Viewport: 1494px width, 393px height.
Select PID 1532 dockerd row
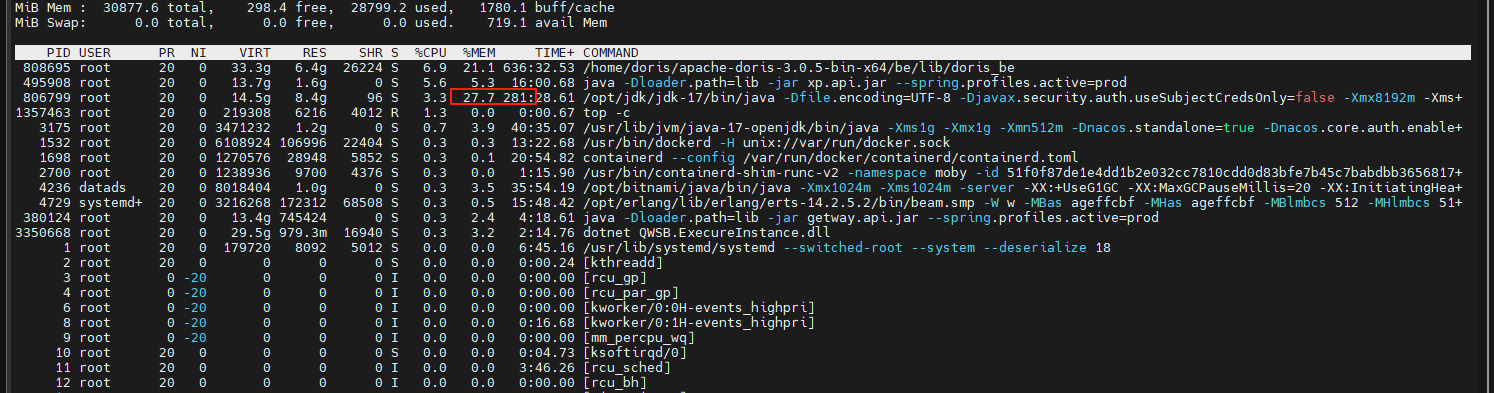[x=743, y=142]
